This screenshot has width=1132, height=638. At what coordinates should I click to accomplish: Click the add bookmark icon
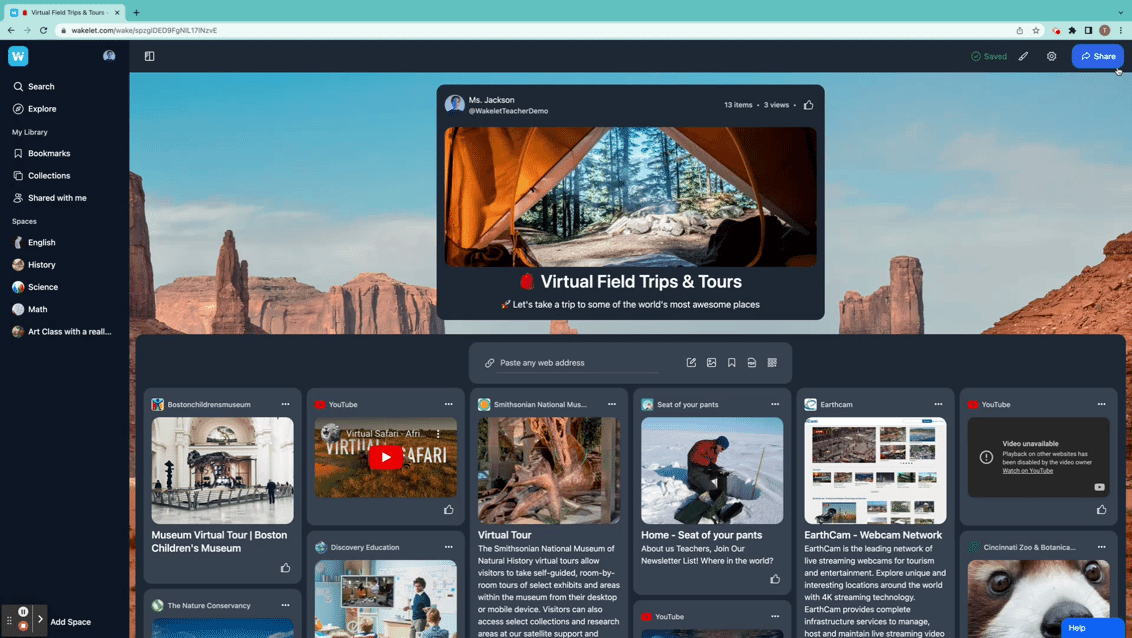click(x=731, y=362)
